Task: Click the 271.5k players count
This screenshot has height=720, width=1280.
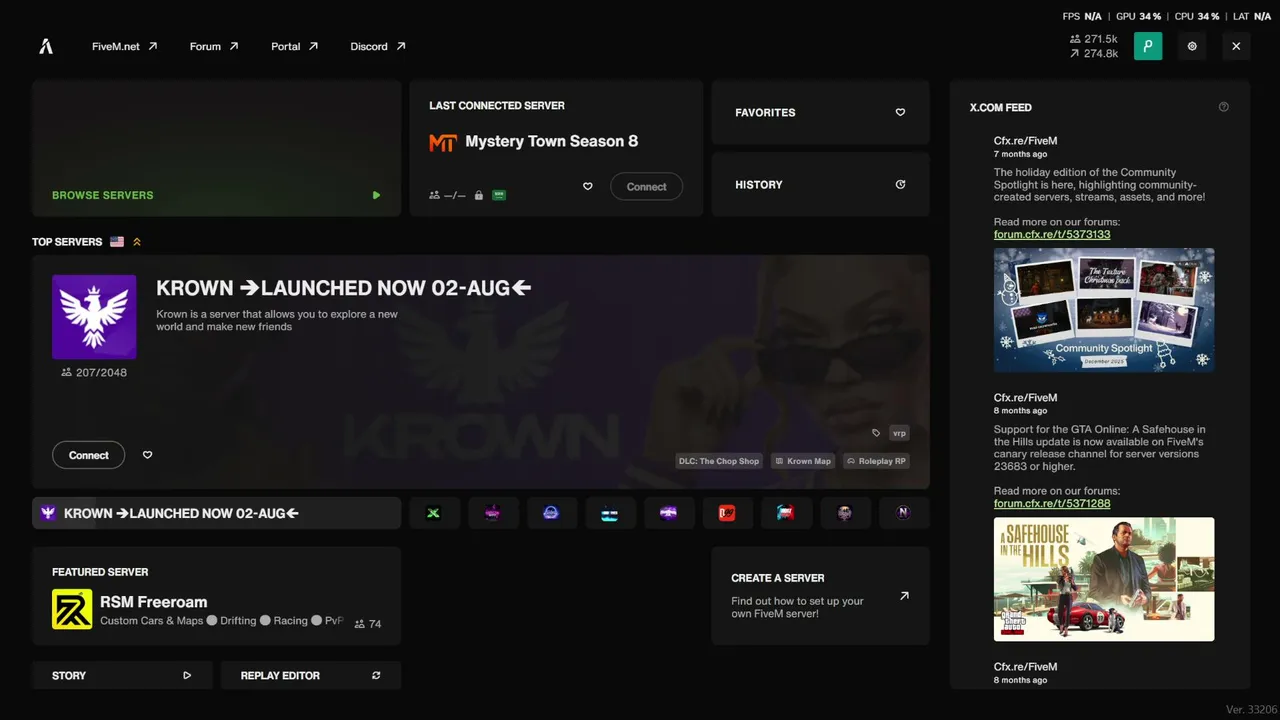Action: point(1094,39)
